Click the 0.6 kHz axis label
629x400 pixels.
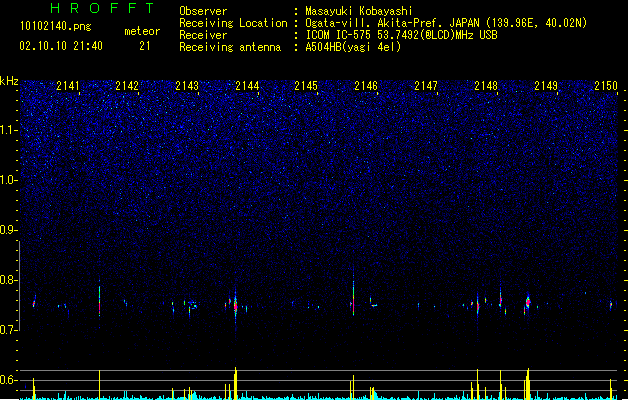8,380
